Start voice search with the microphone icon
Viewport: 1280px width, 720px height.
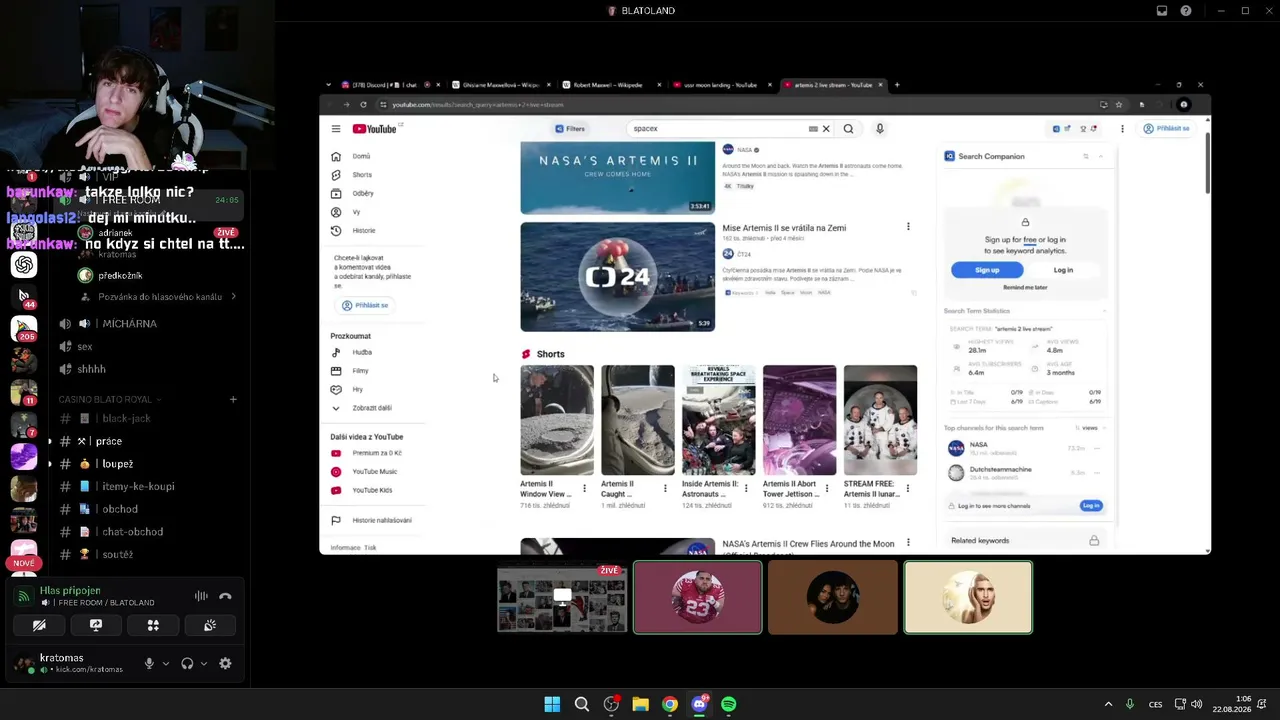point(880,129)
